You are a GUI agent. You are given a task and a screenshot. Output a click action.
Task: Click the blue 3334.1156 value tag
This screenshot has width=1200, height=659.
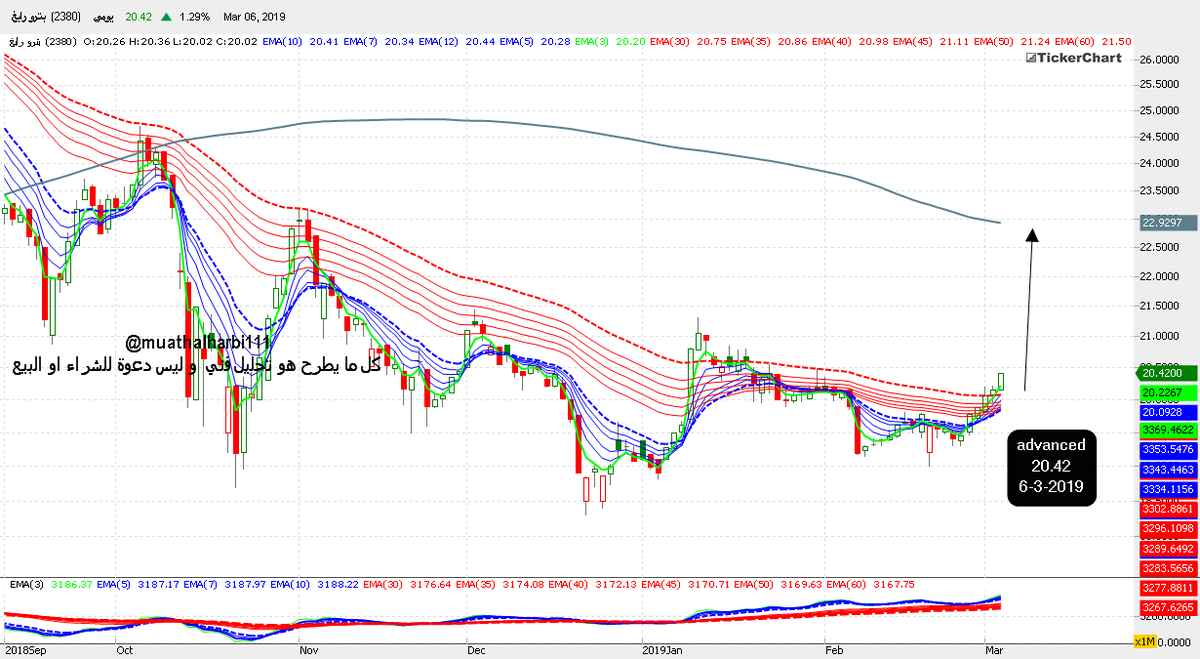pyautogui.click(x=1167, y=488)
